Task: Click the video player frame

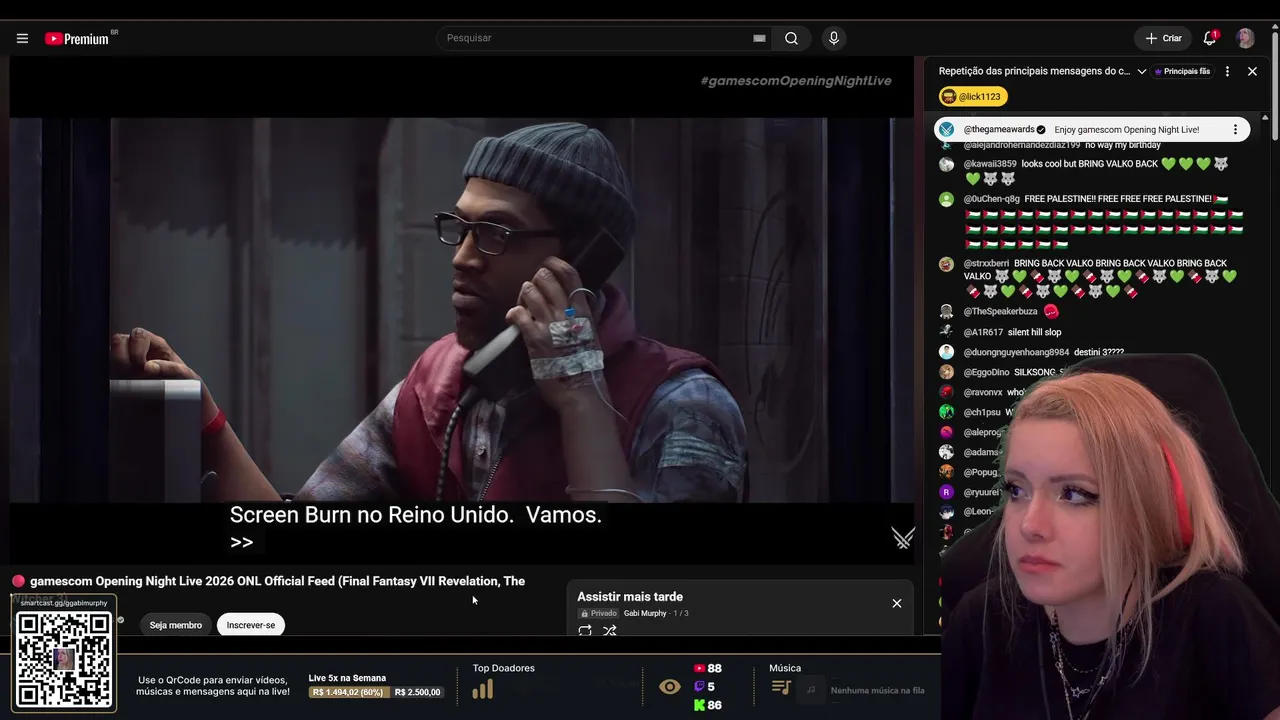Action: click(461, 310)
